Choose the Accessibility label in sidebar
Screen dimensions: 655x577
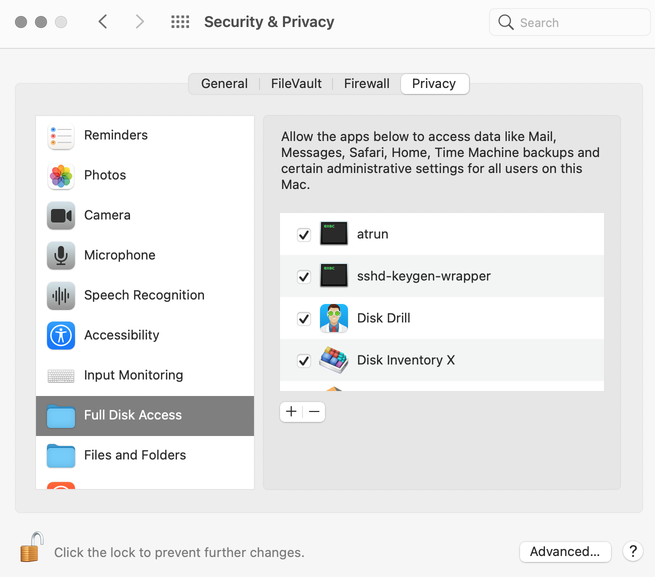[122, 335]
